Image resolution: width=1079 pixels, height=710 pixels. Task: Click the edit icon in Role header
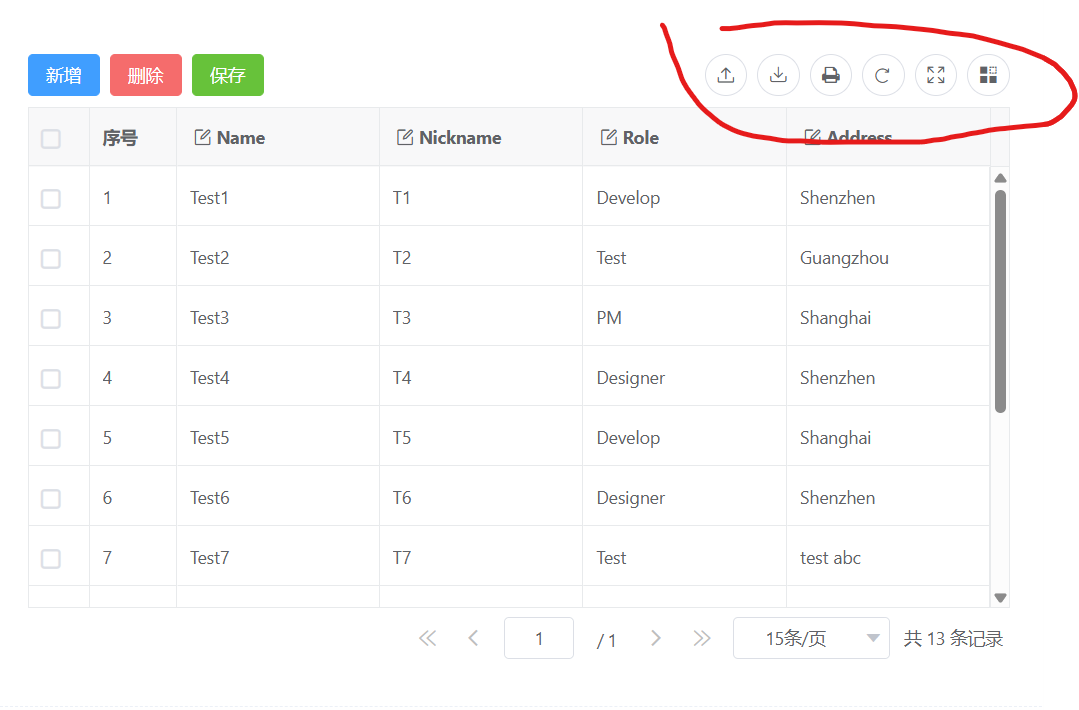click(x=608, y=138)
